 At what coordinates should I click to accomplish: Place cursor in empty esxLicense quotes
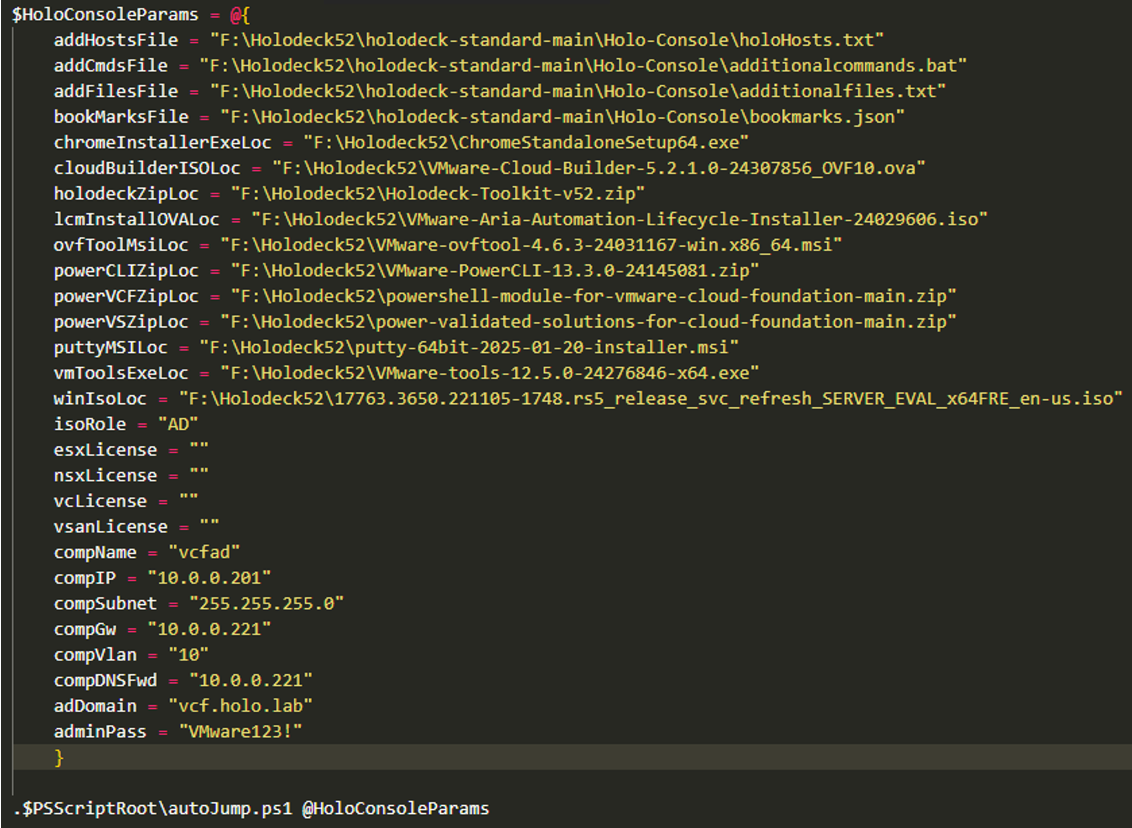(199, 450)
